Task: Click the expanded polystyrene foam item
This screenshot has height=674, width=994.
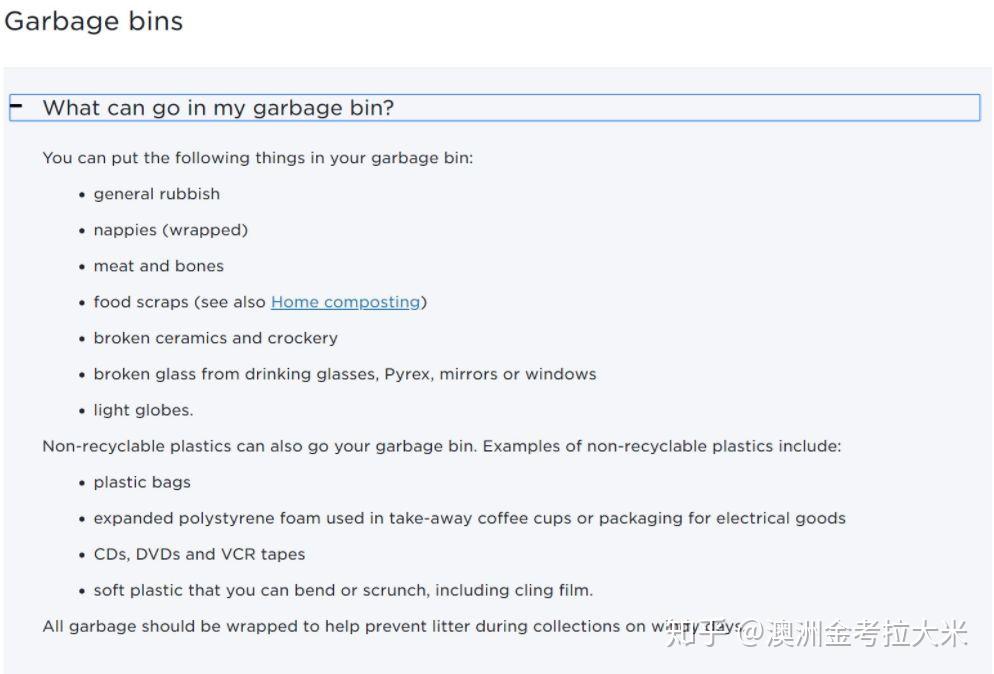Action: 470,519
